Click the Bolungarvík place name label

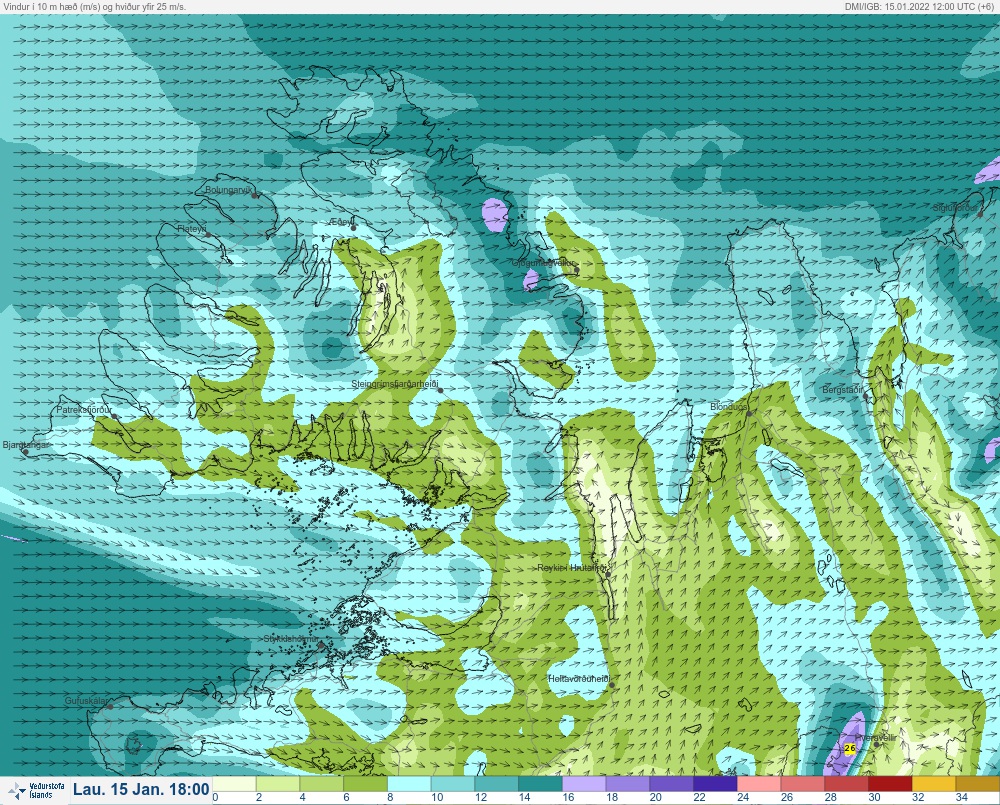click(x=230, y=190)
